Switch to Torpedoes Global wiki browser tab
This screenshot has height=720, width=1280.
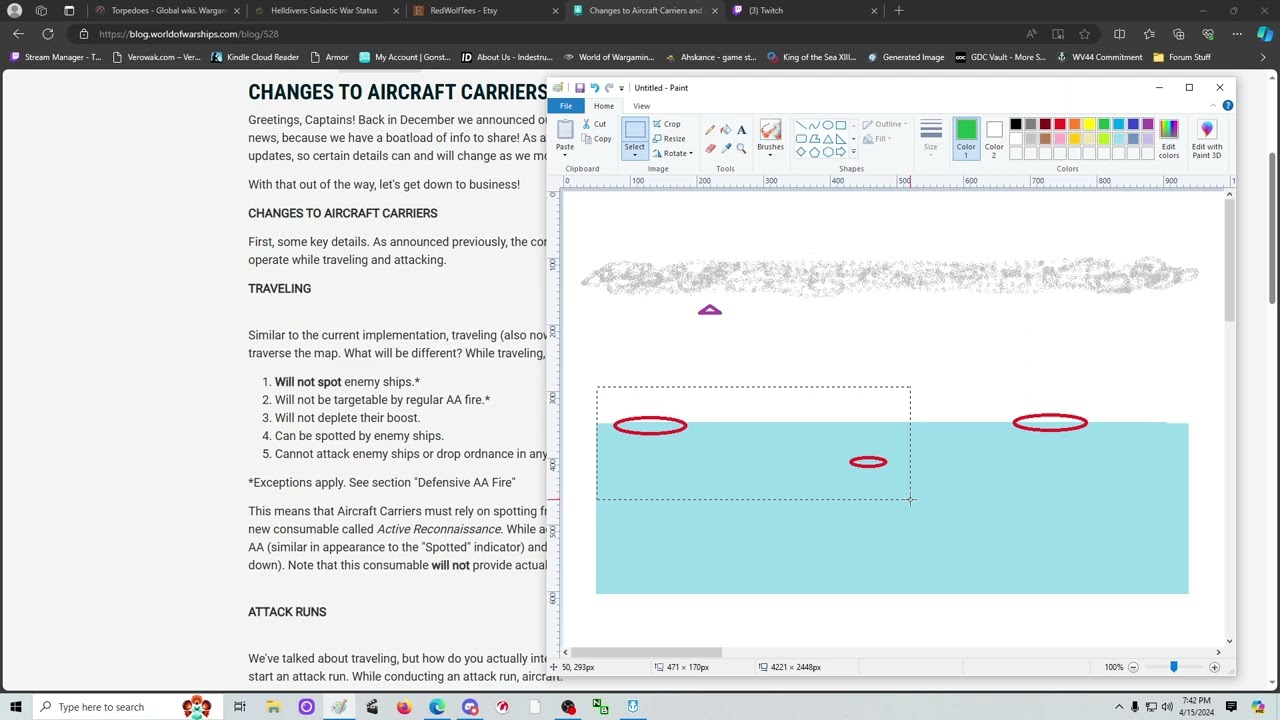tap(166, 10)
